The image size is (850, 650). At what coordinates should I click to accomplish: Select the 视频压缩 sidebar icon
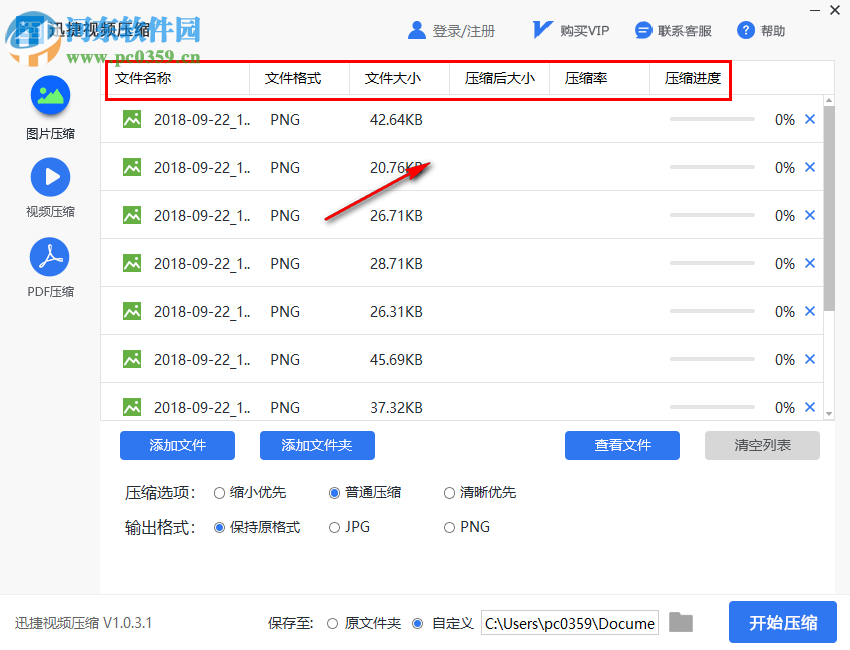pos(49,186)
